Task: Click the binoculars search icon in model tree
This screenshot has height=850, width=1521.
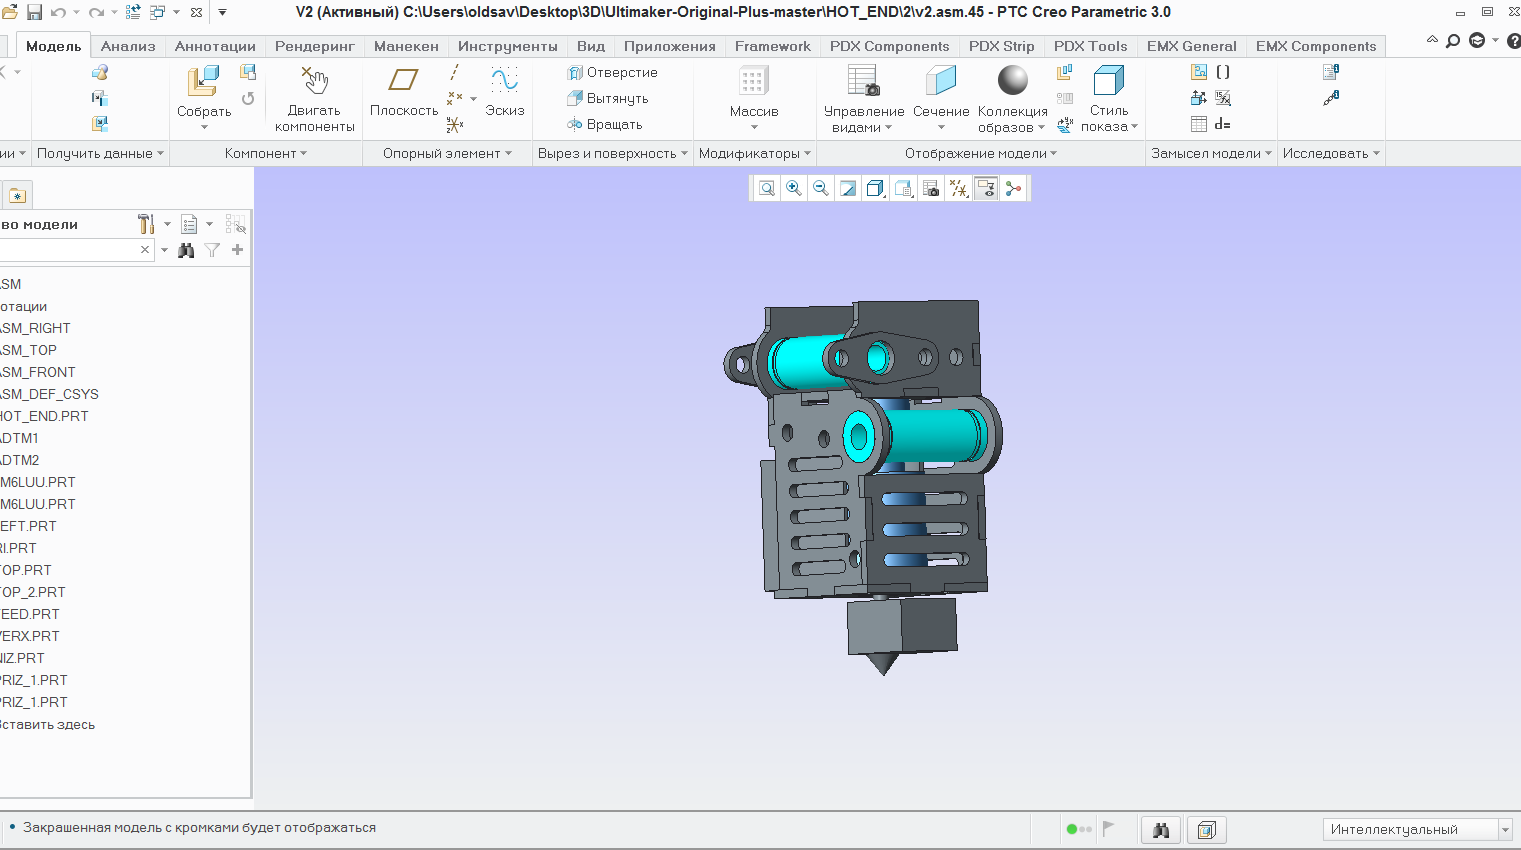Action: pos(186,250)
